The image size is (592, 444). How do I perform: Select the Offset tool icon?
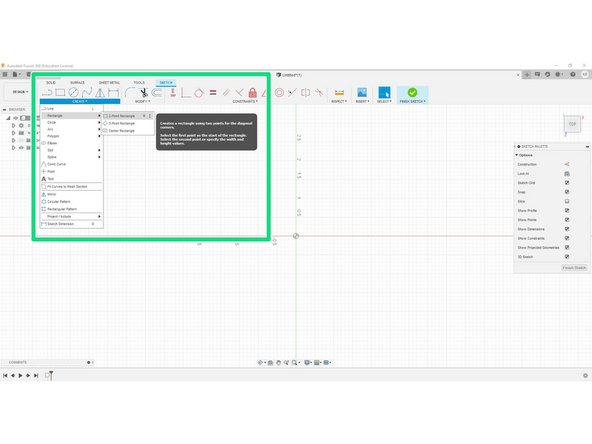pyautogui.click(x=156, y=92)
